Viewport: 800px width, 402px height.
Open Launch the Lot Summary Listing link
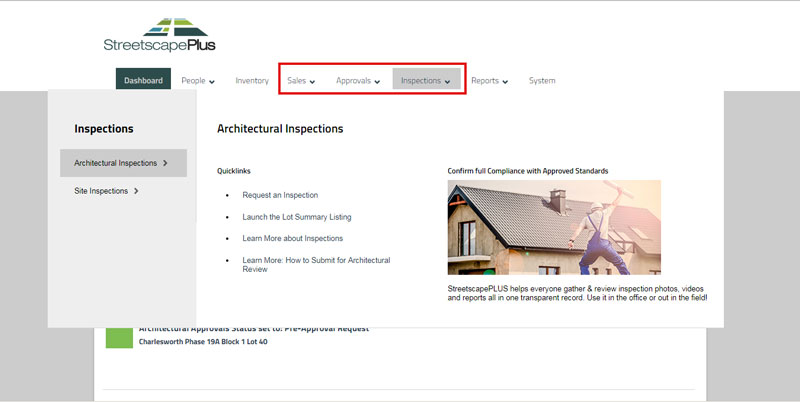click(297, 217)
